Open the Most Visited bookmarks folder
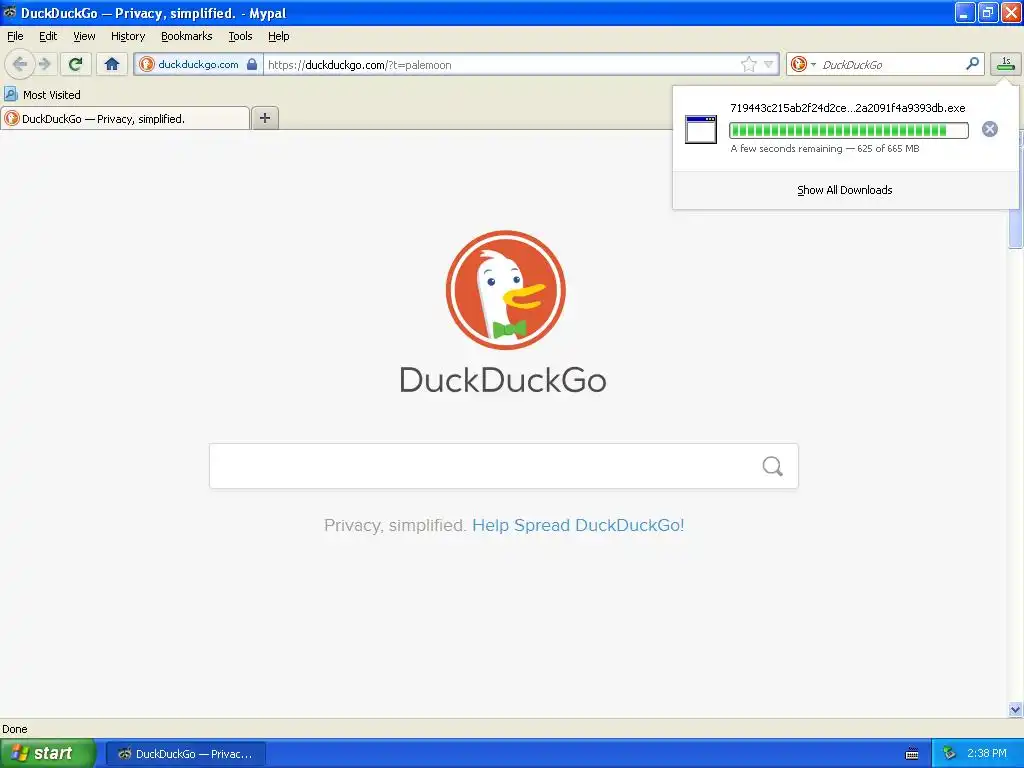 coord(42,95)
